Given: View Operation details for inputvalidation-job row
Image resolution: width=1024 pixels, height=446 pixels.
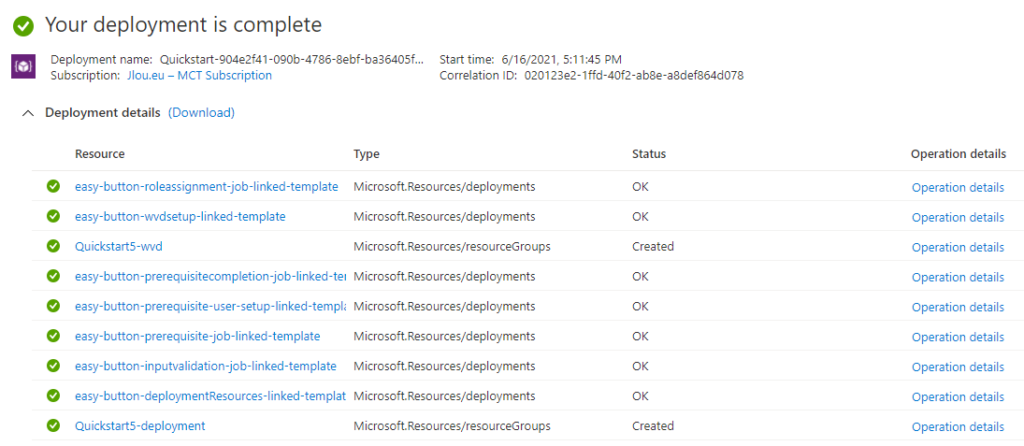Looking at the screenshot, I should tap(958, 367).
